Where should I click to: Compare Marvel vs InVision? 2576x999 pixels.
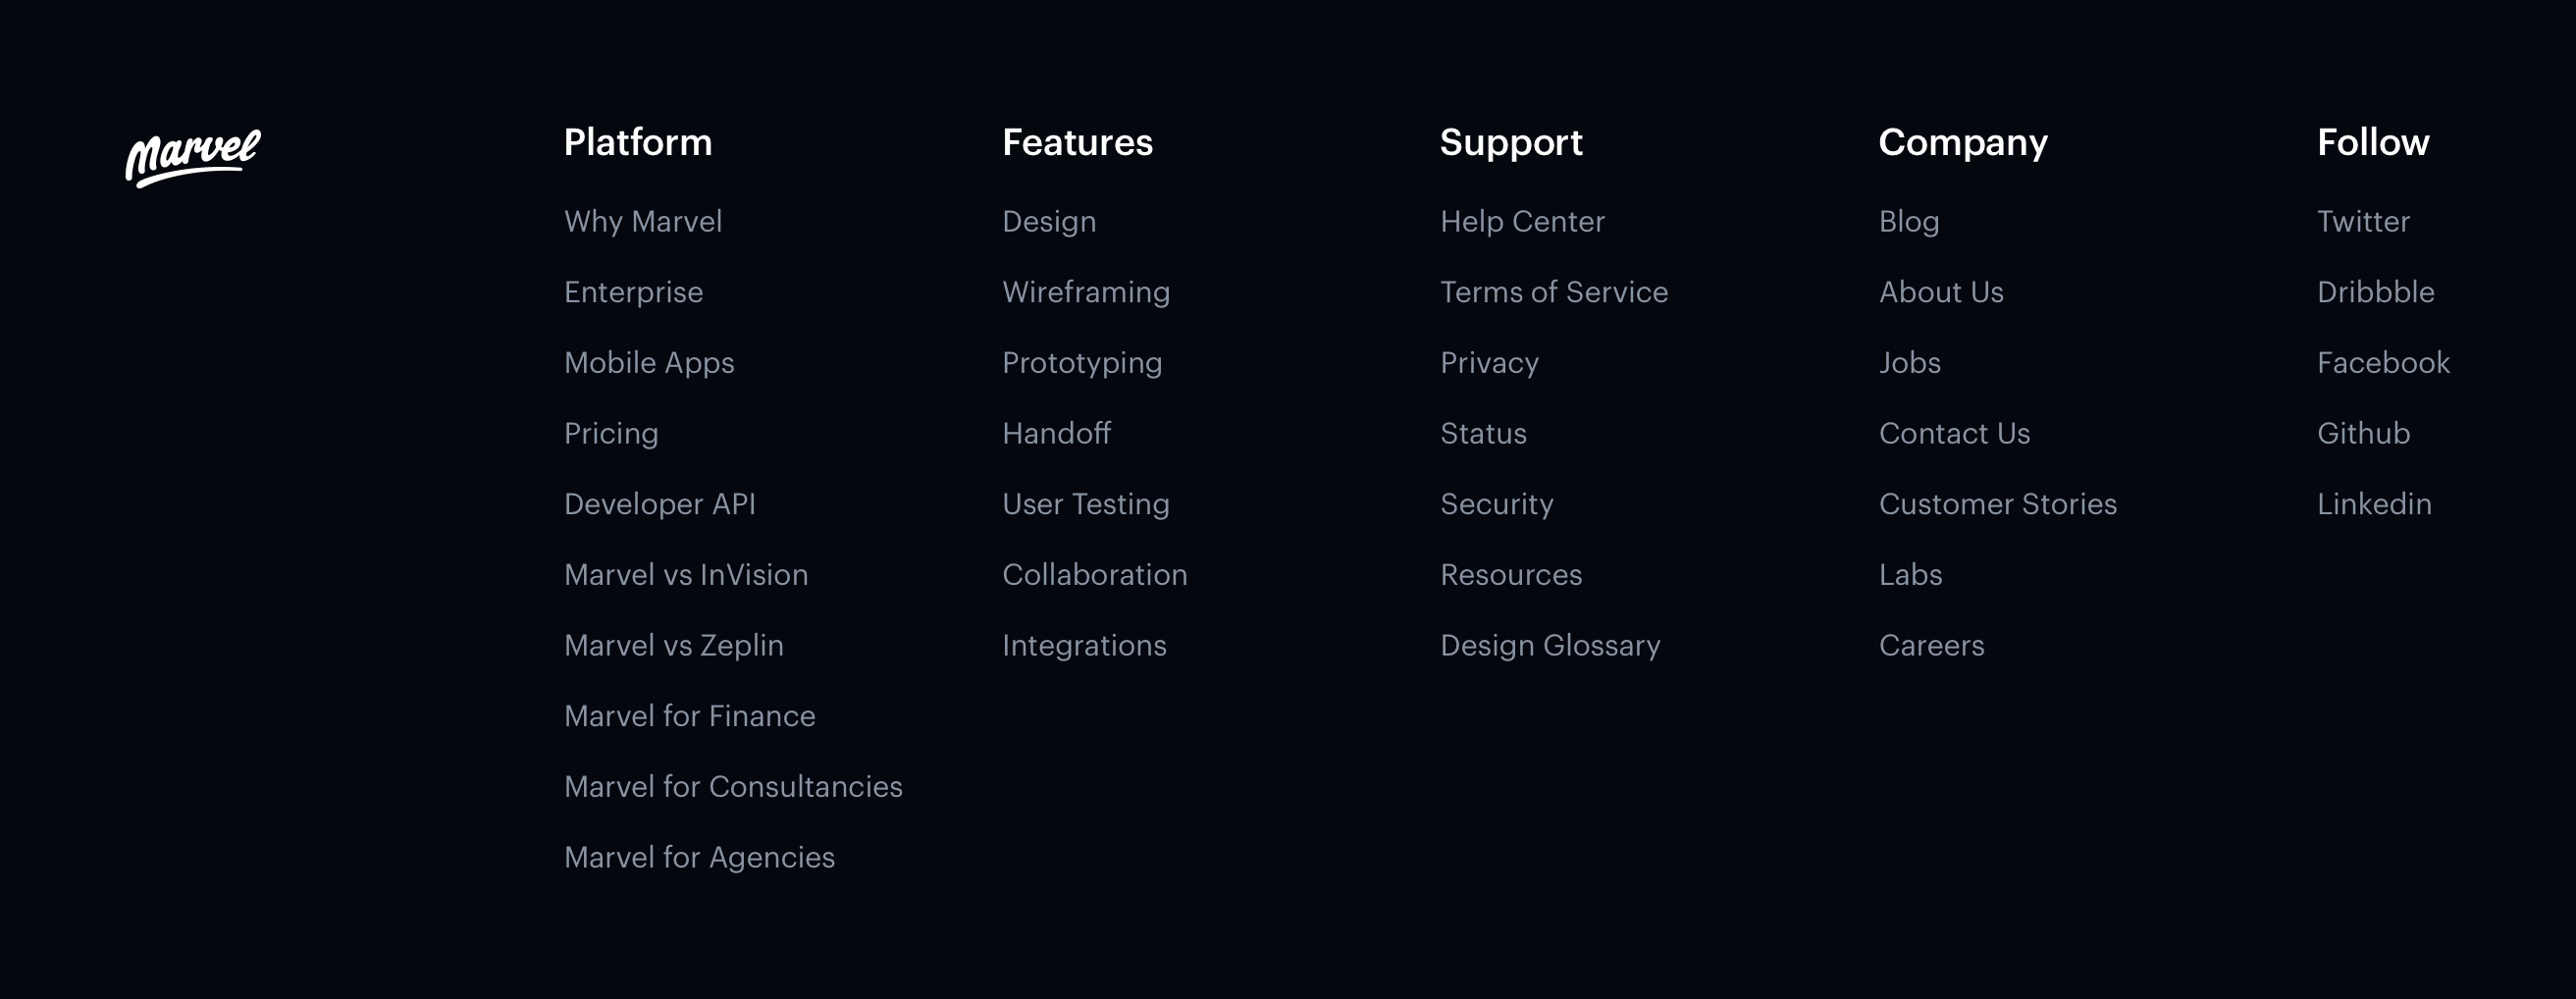[x=686, y=574]
